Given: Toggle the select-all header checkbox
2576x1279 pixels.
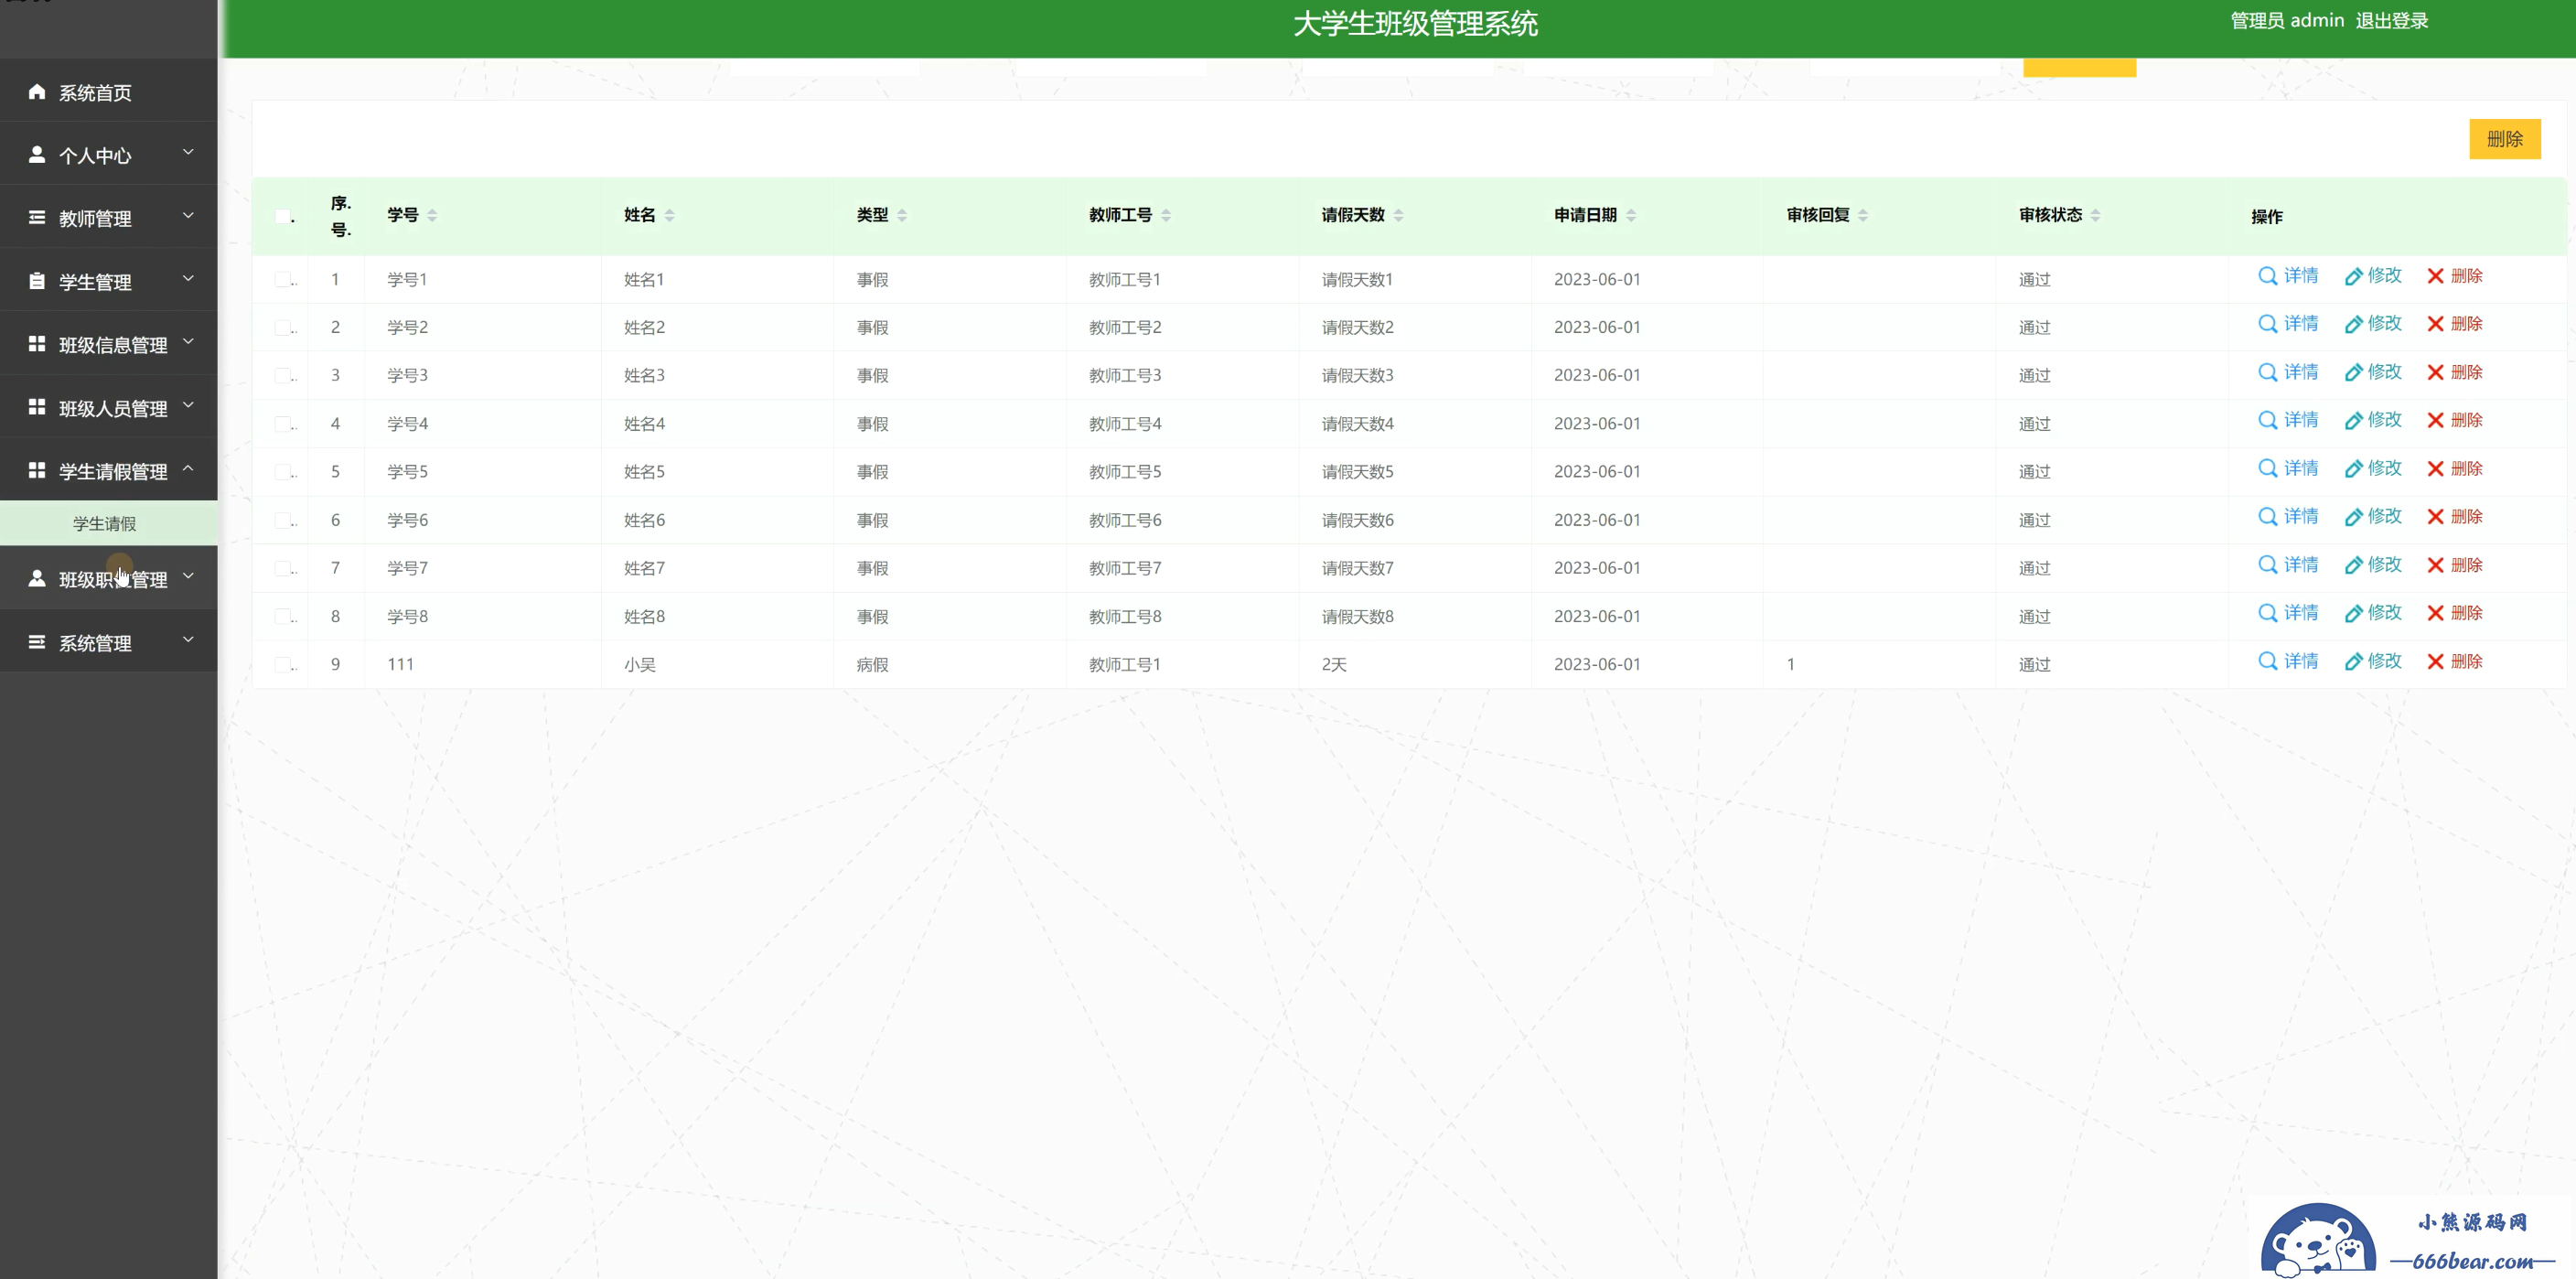Looking at the screenshot, I should [x=283, y=216].
